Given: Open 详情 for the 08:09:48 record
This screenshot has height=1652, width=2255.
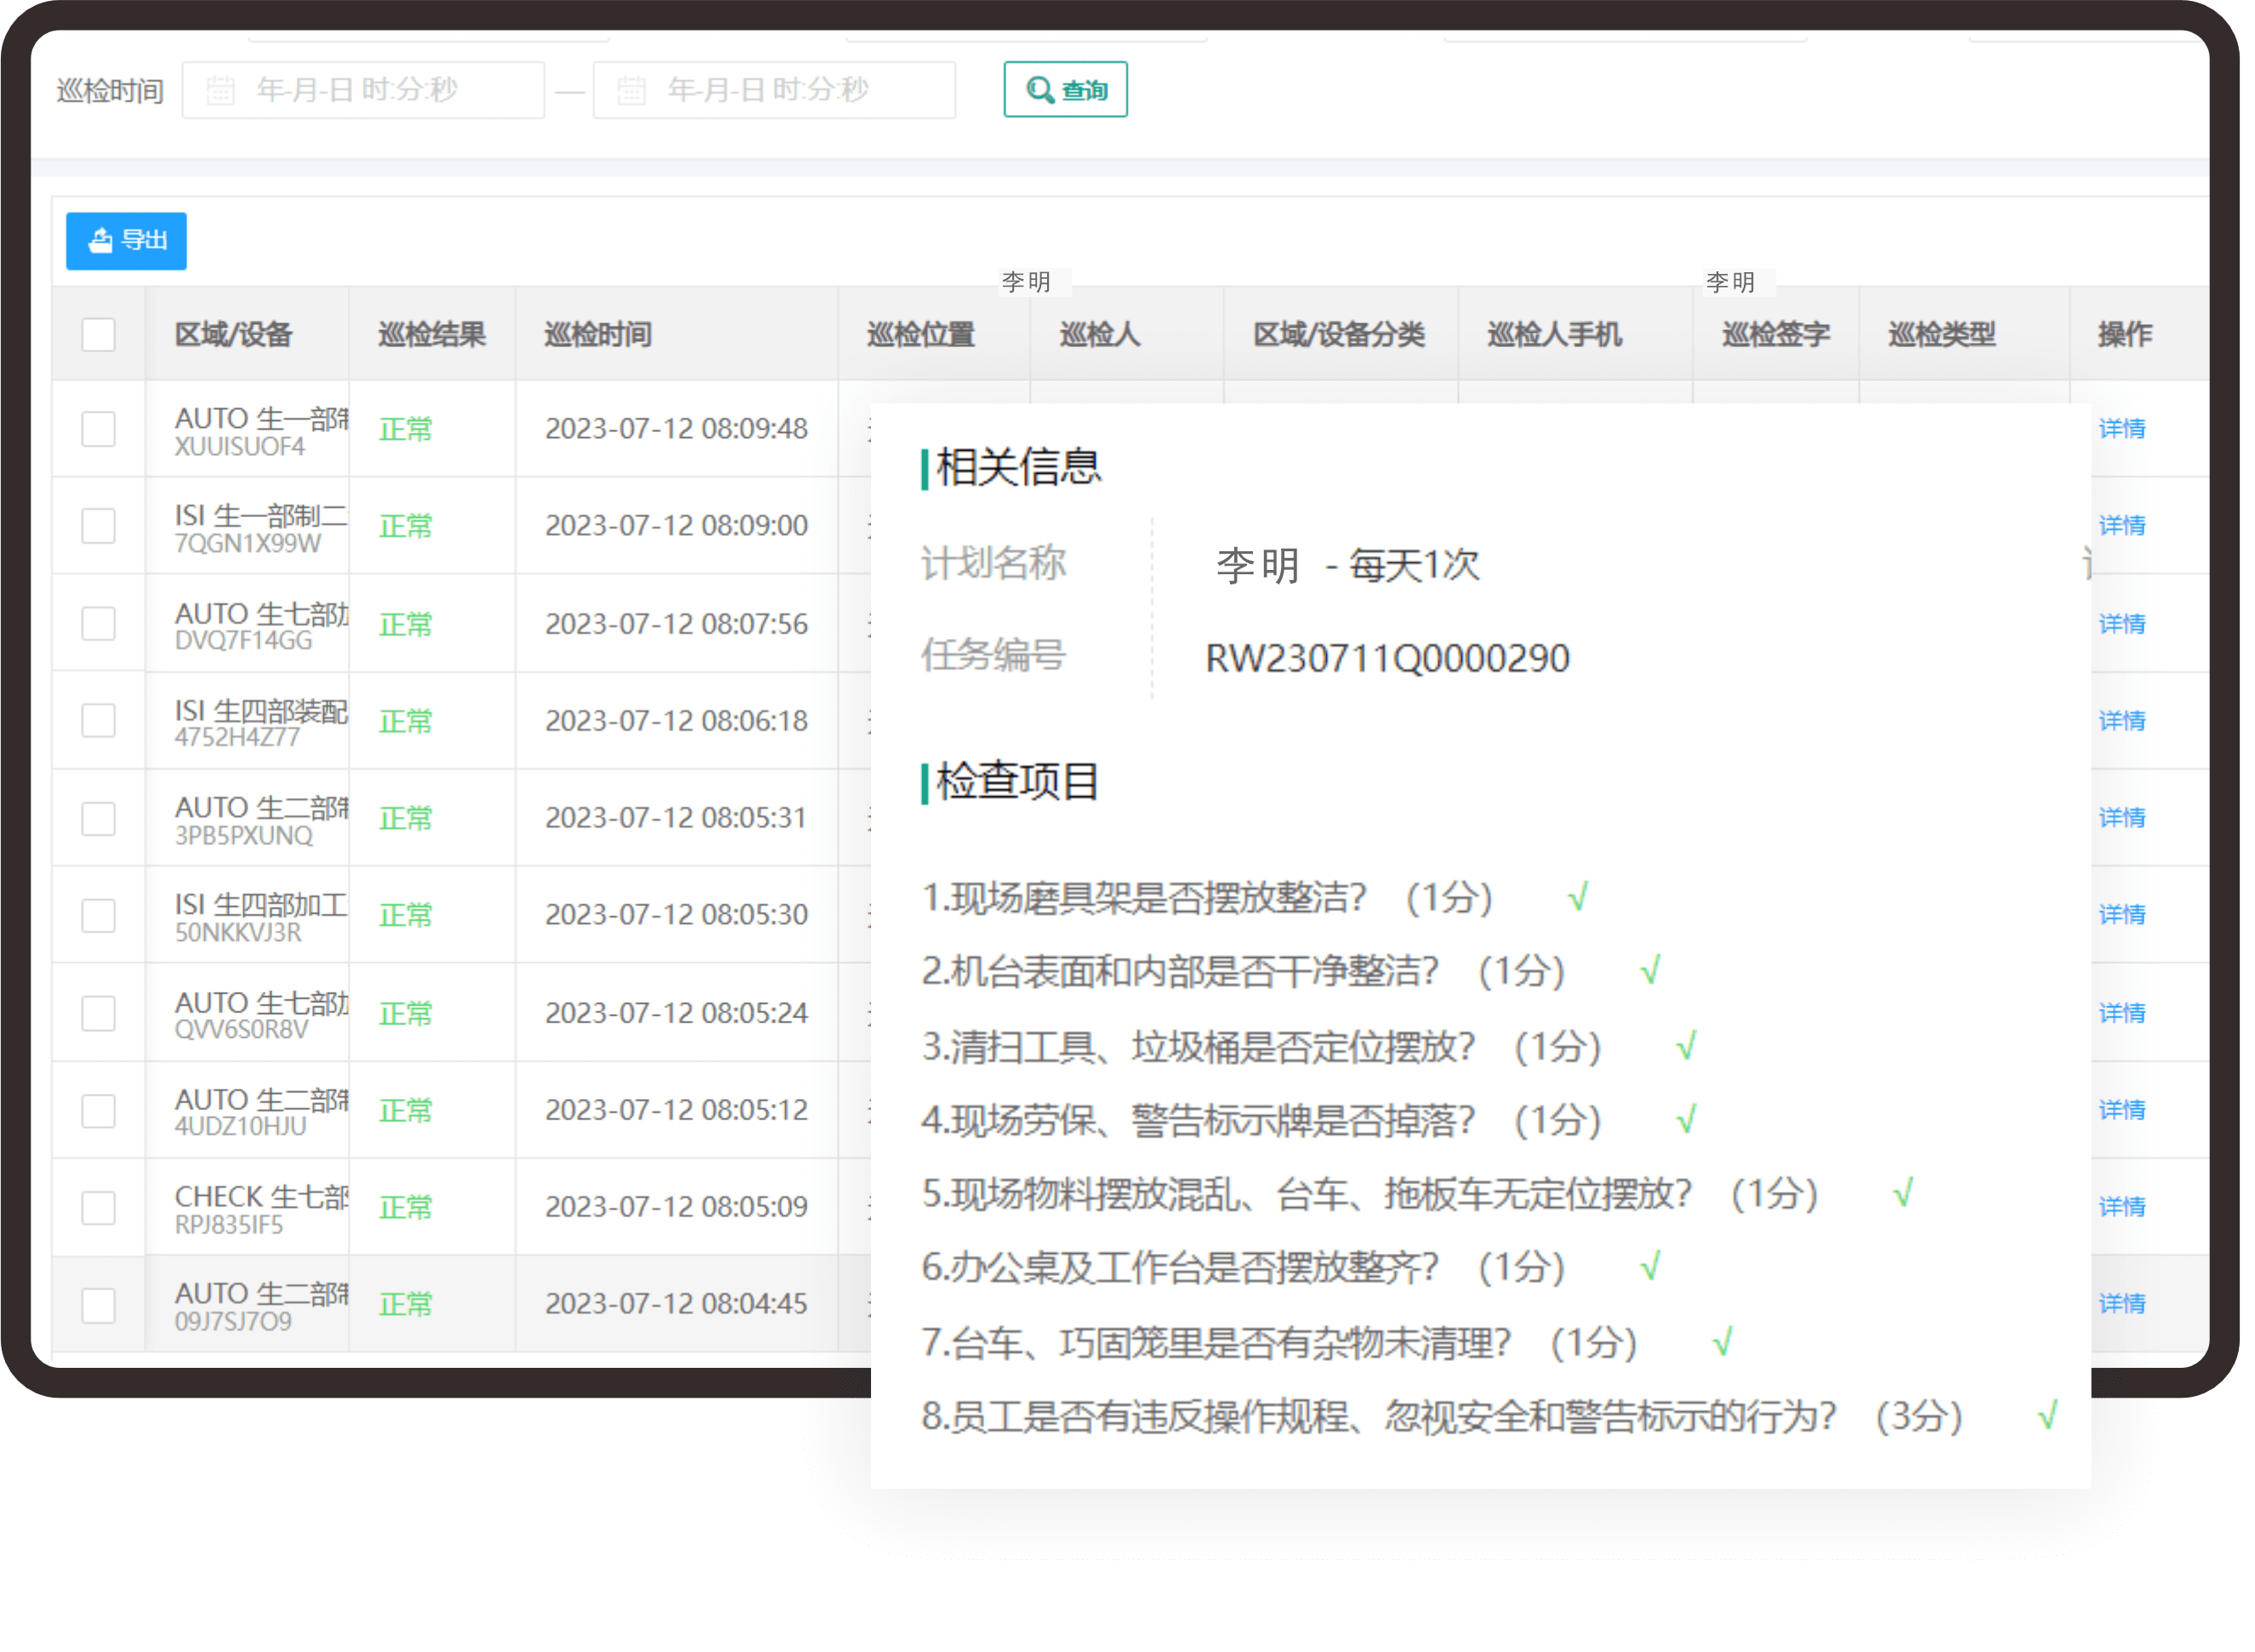Looking at the screenshot, I should (x=2121, y=429).
